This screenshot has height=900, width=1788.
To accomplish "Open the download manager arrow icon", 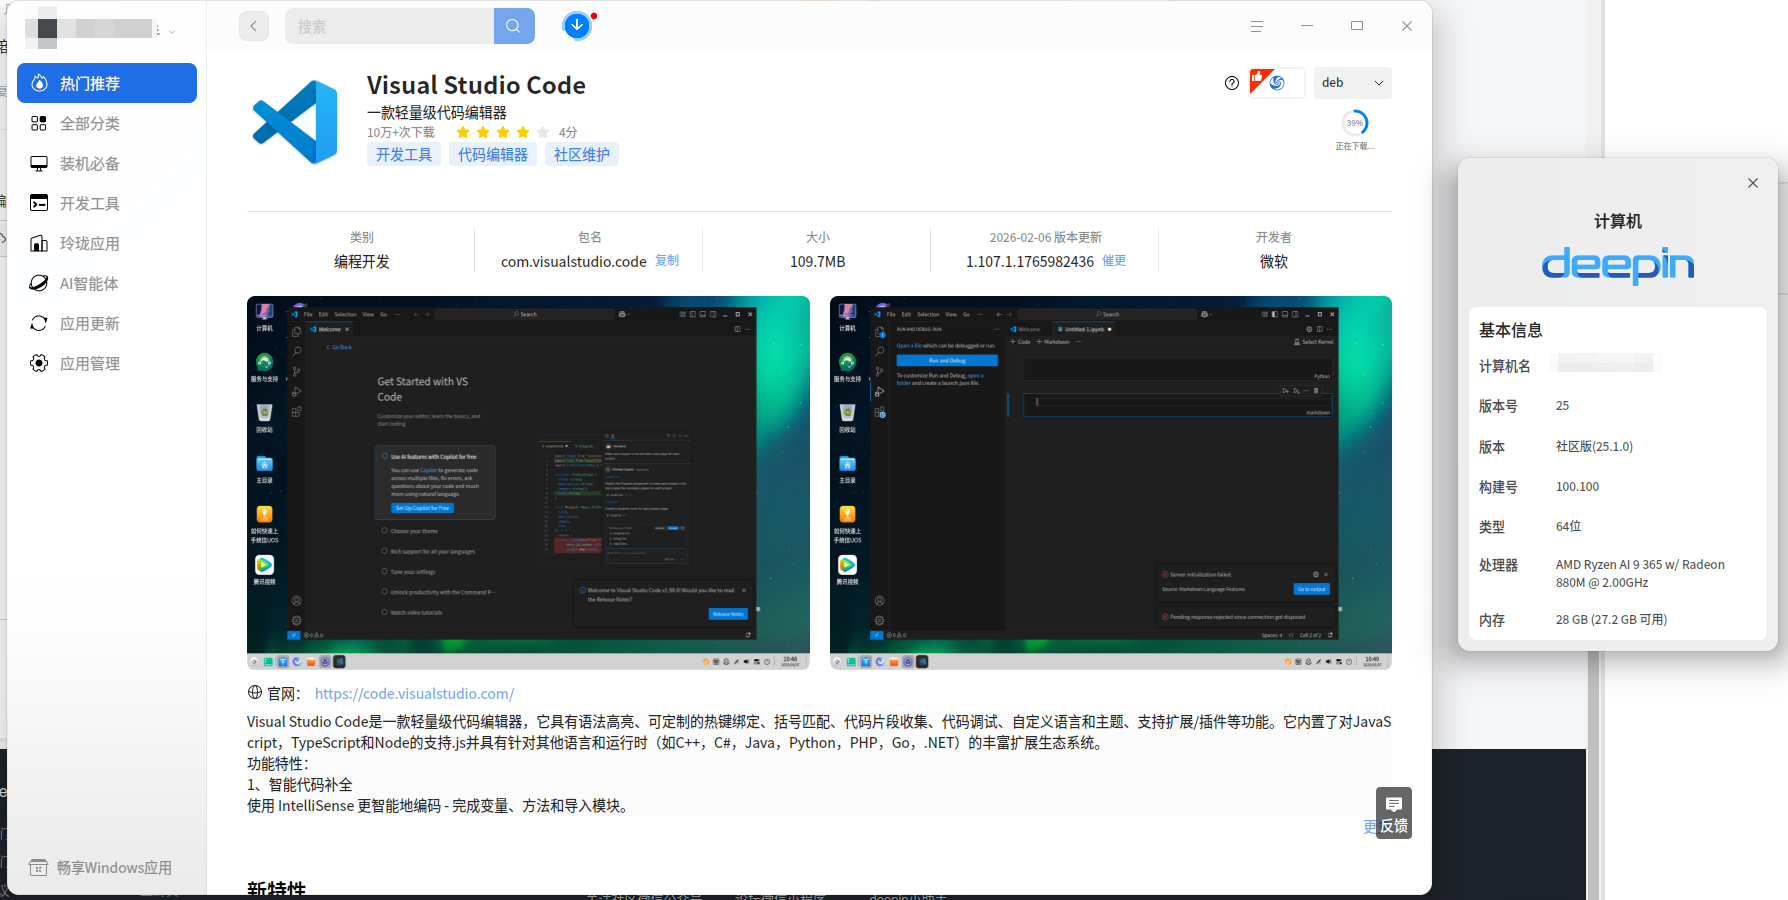I will pos(577,26).
